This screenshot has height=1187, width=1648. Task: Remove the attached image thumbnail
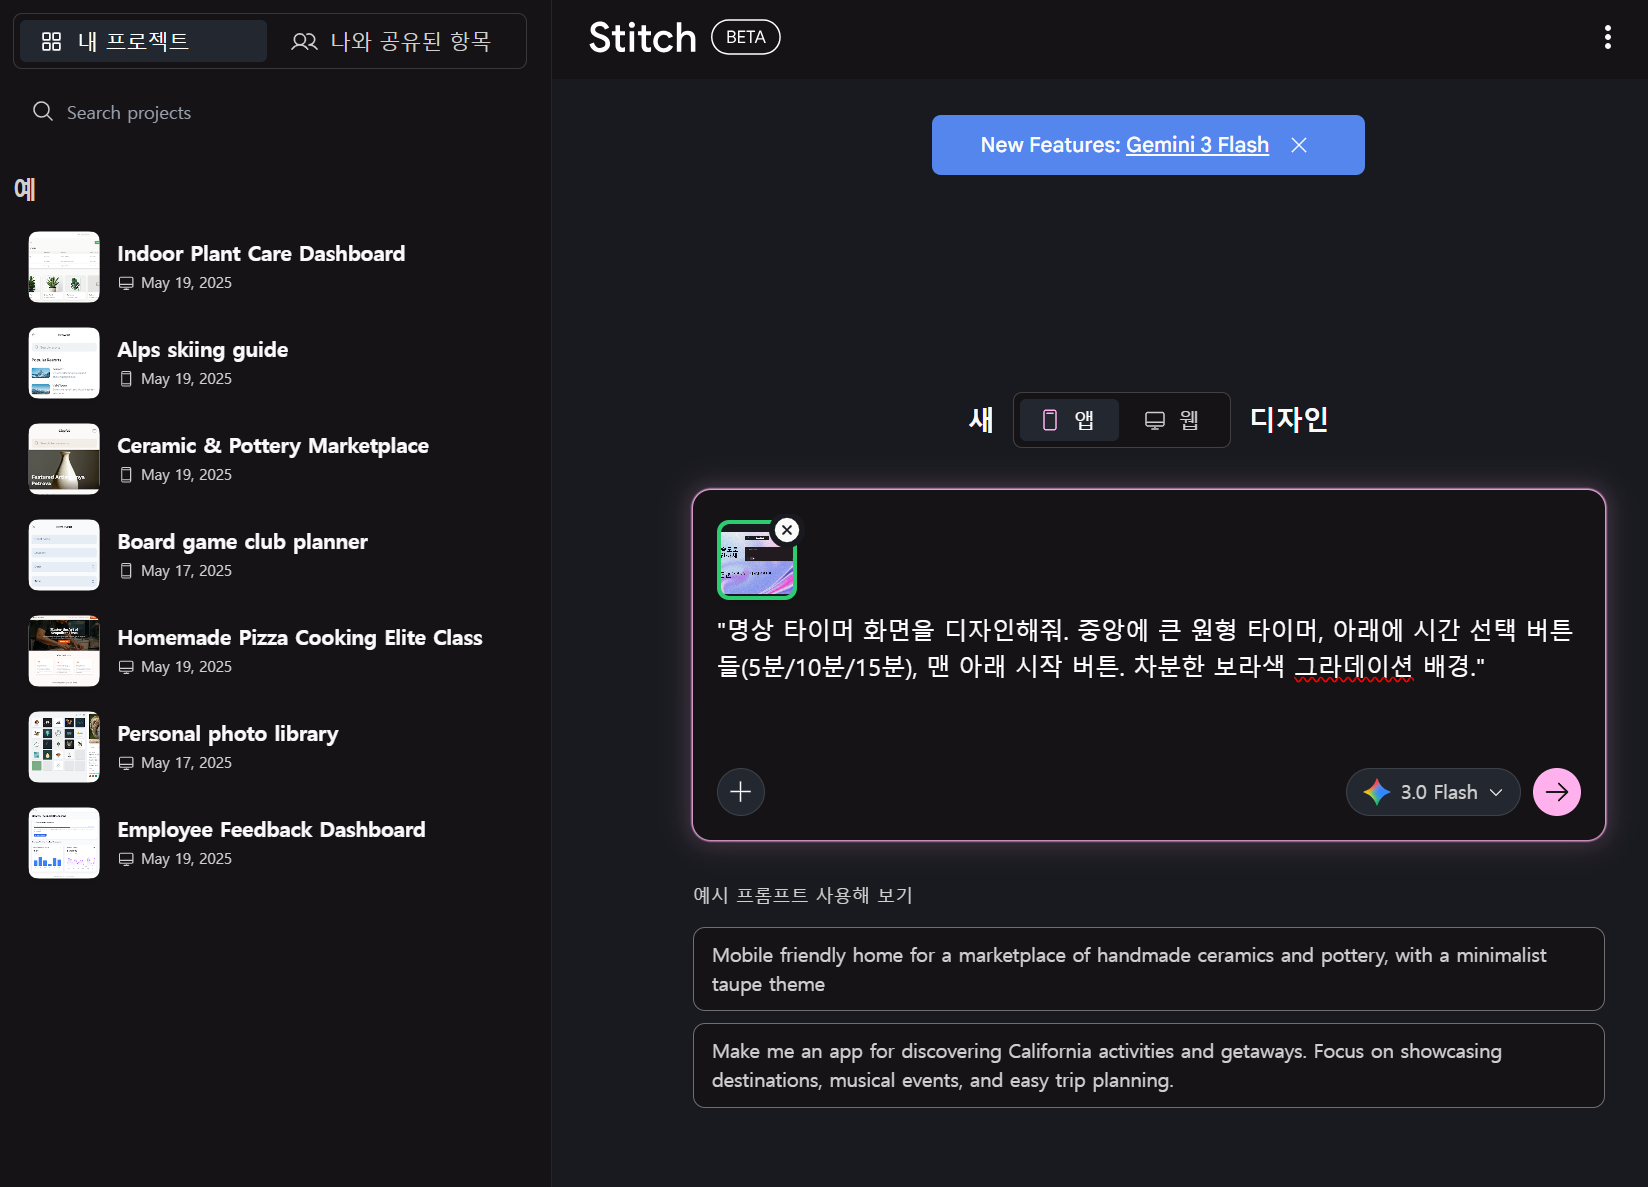(787, 530)
